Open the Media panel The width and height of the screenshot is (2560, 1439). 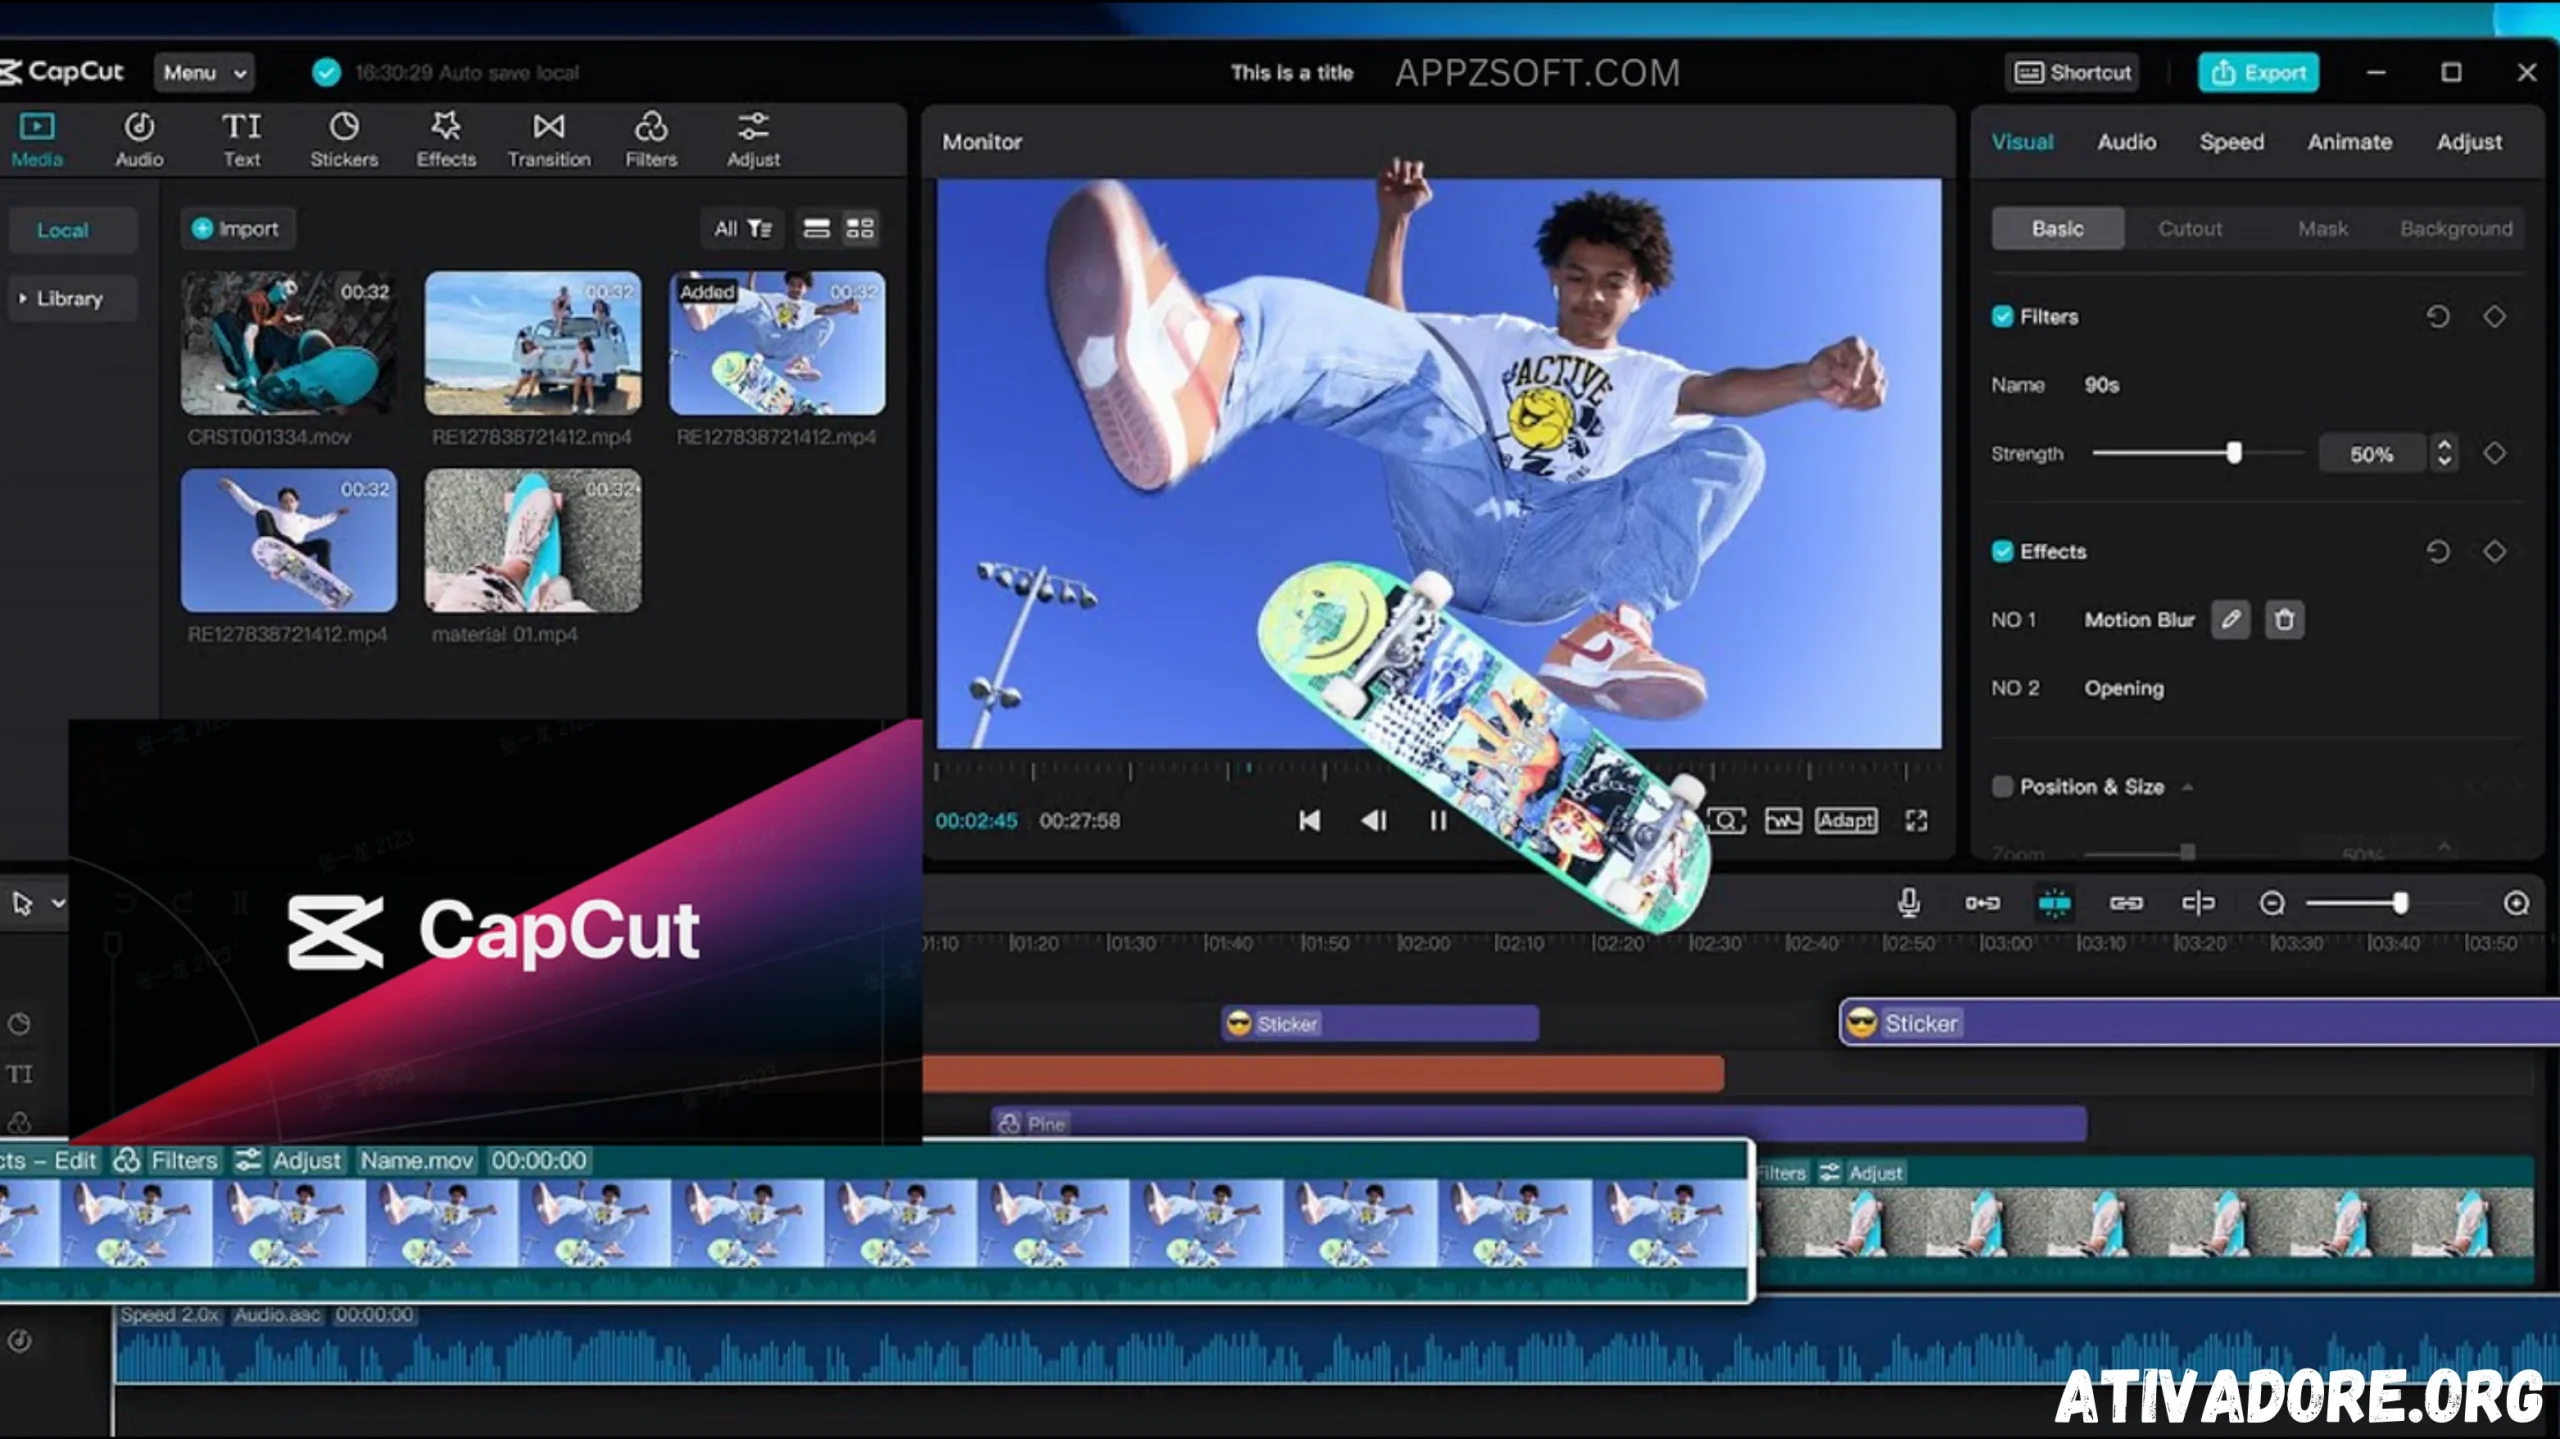click(x=37, y=139)
